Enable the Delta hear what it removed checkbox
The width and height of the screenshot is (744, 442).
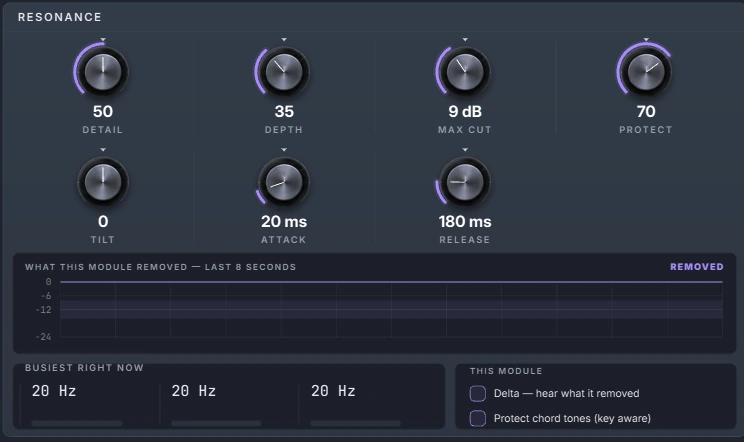[x=477, y=393]
